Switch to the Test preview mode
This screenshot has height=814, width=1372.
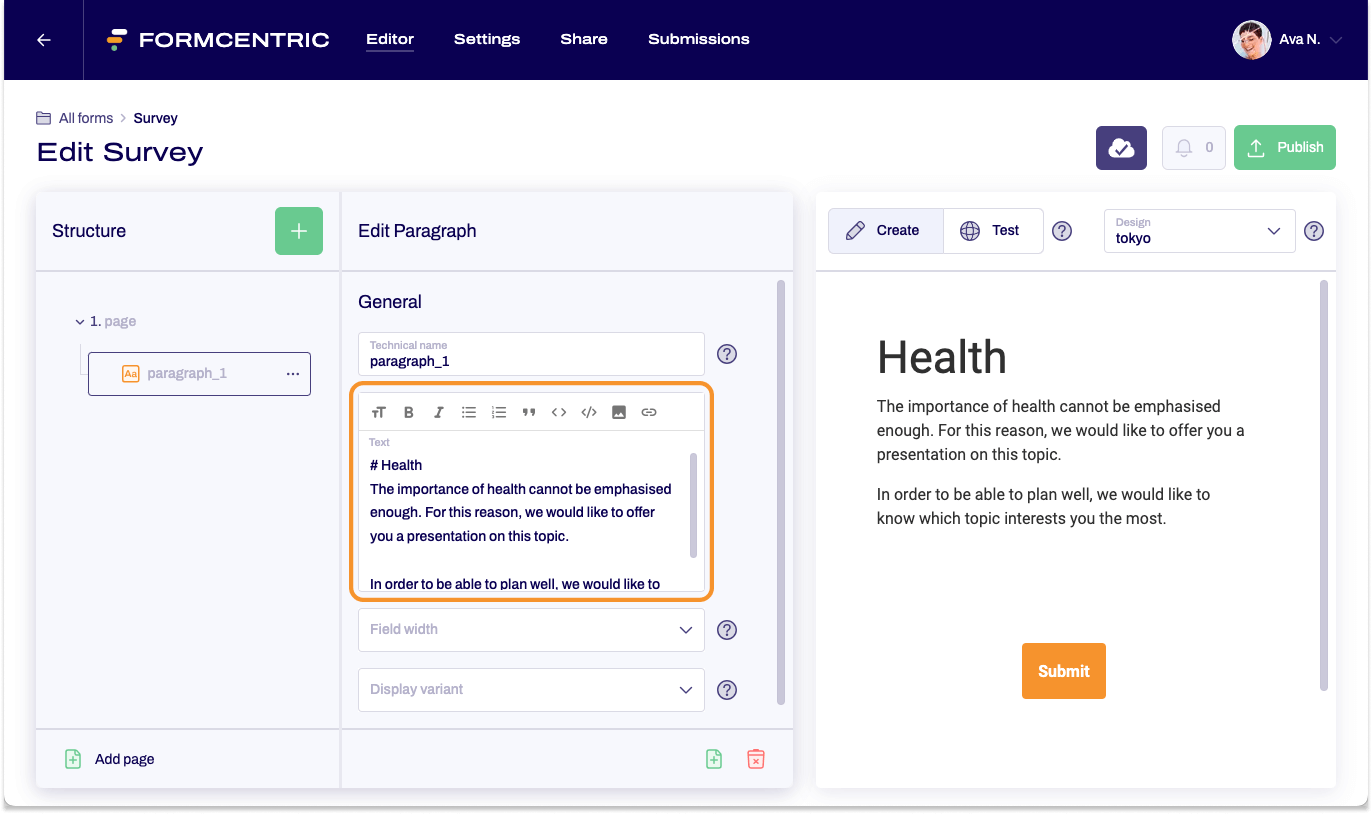click(x=992, y=231)
